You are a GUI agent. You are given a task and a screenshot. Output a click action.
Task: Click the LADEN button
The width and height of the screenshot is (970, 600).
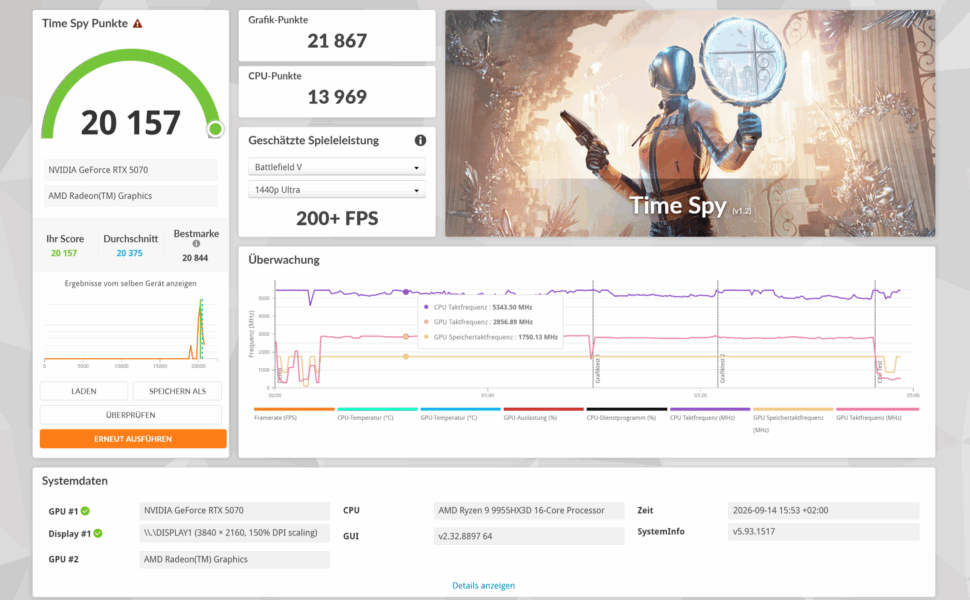point(84,391)
